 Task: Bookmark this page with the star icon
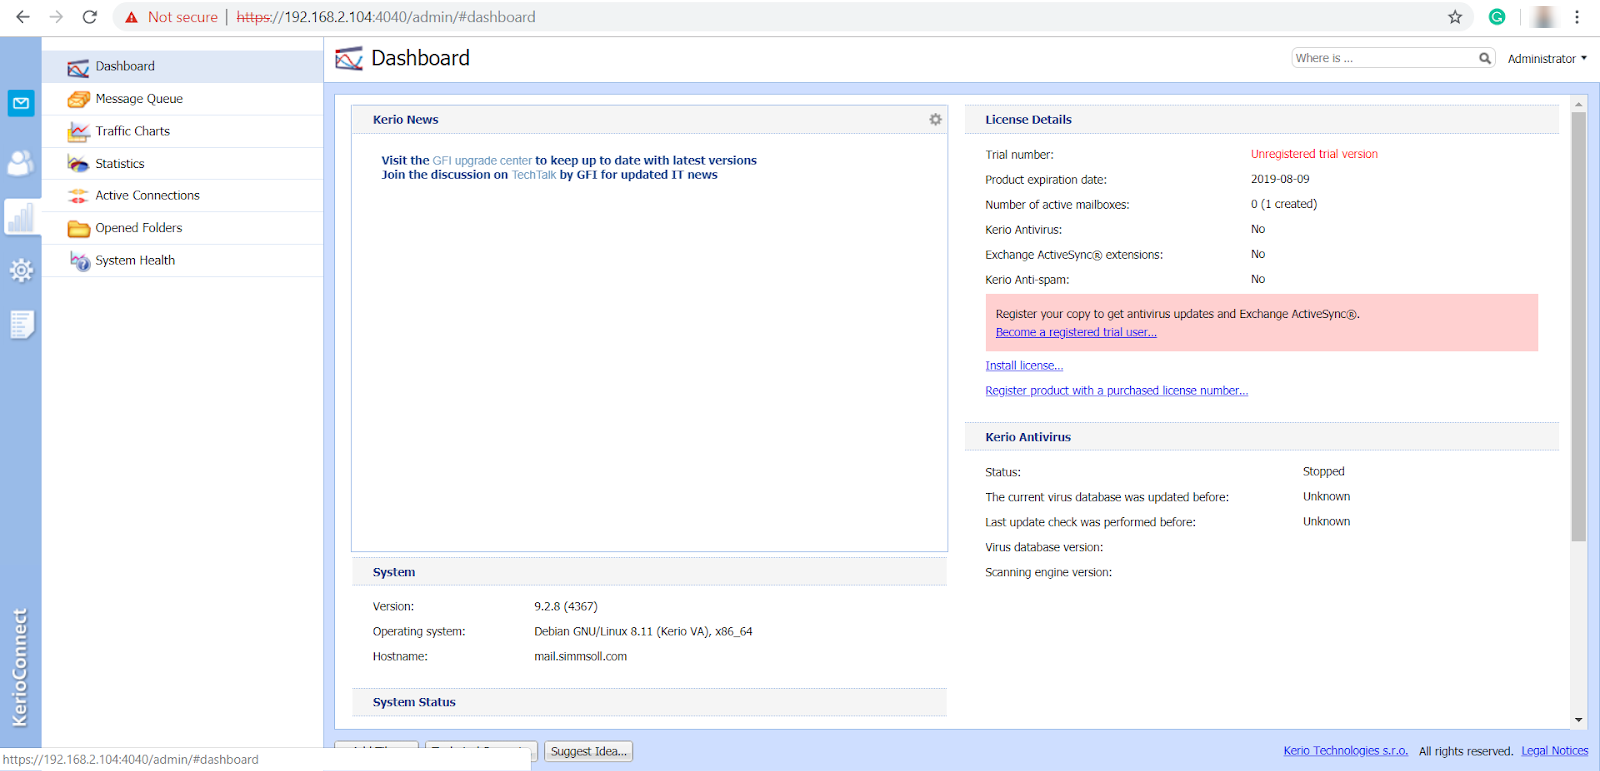pyautogui.click(x=1455, y=17)
